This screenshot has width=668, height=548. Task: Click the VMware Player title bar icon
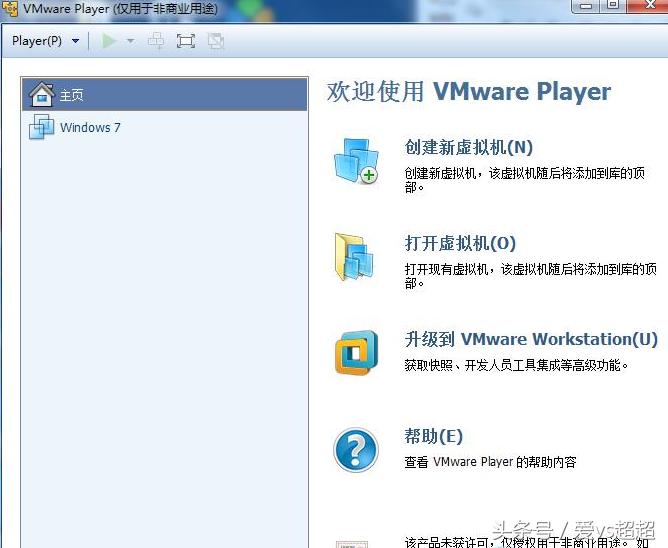pos(10,9)
